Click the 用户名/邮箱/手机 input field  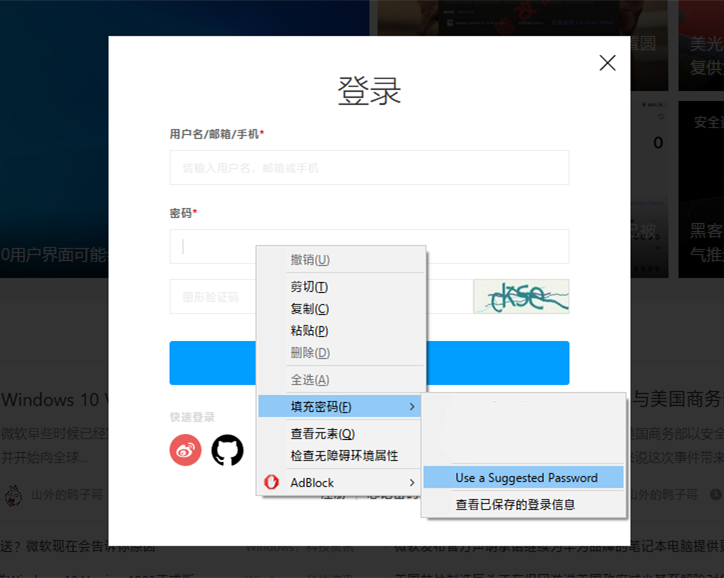click(369, 168)
